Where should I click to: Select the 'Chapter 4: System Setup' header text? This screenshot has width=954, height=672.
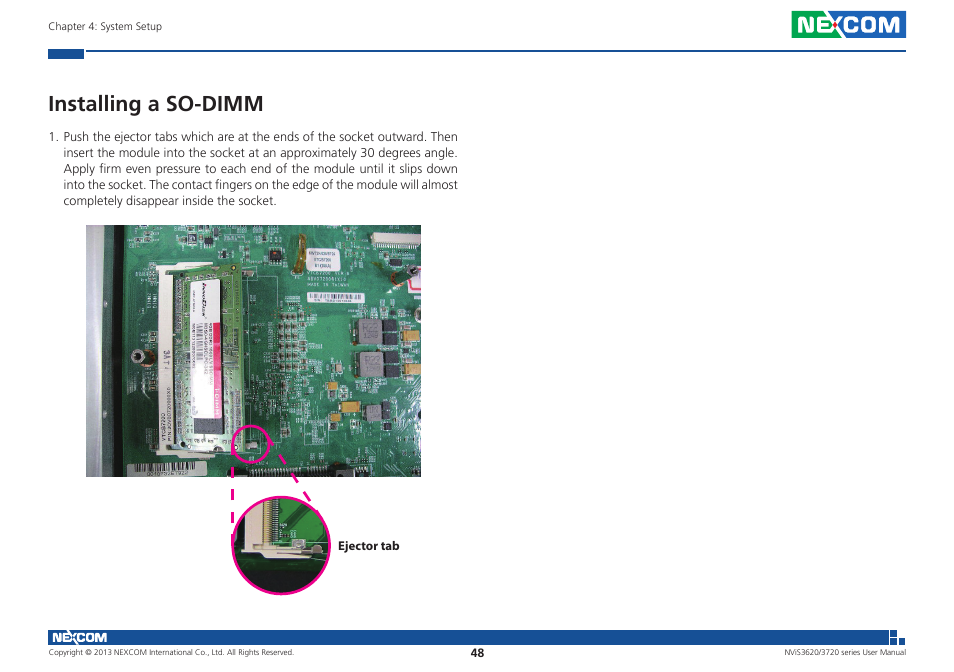105,26
